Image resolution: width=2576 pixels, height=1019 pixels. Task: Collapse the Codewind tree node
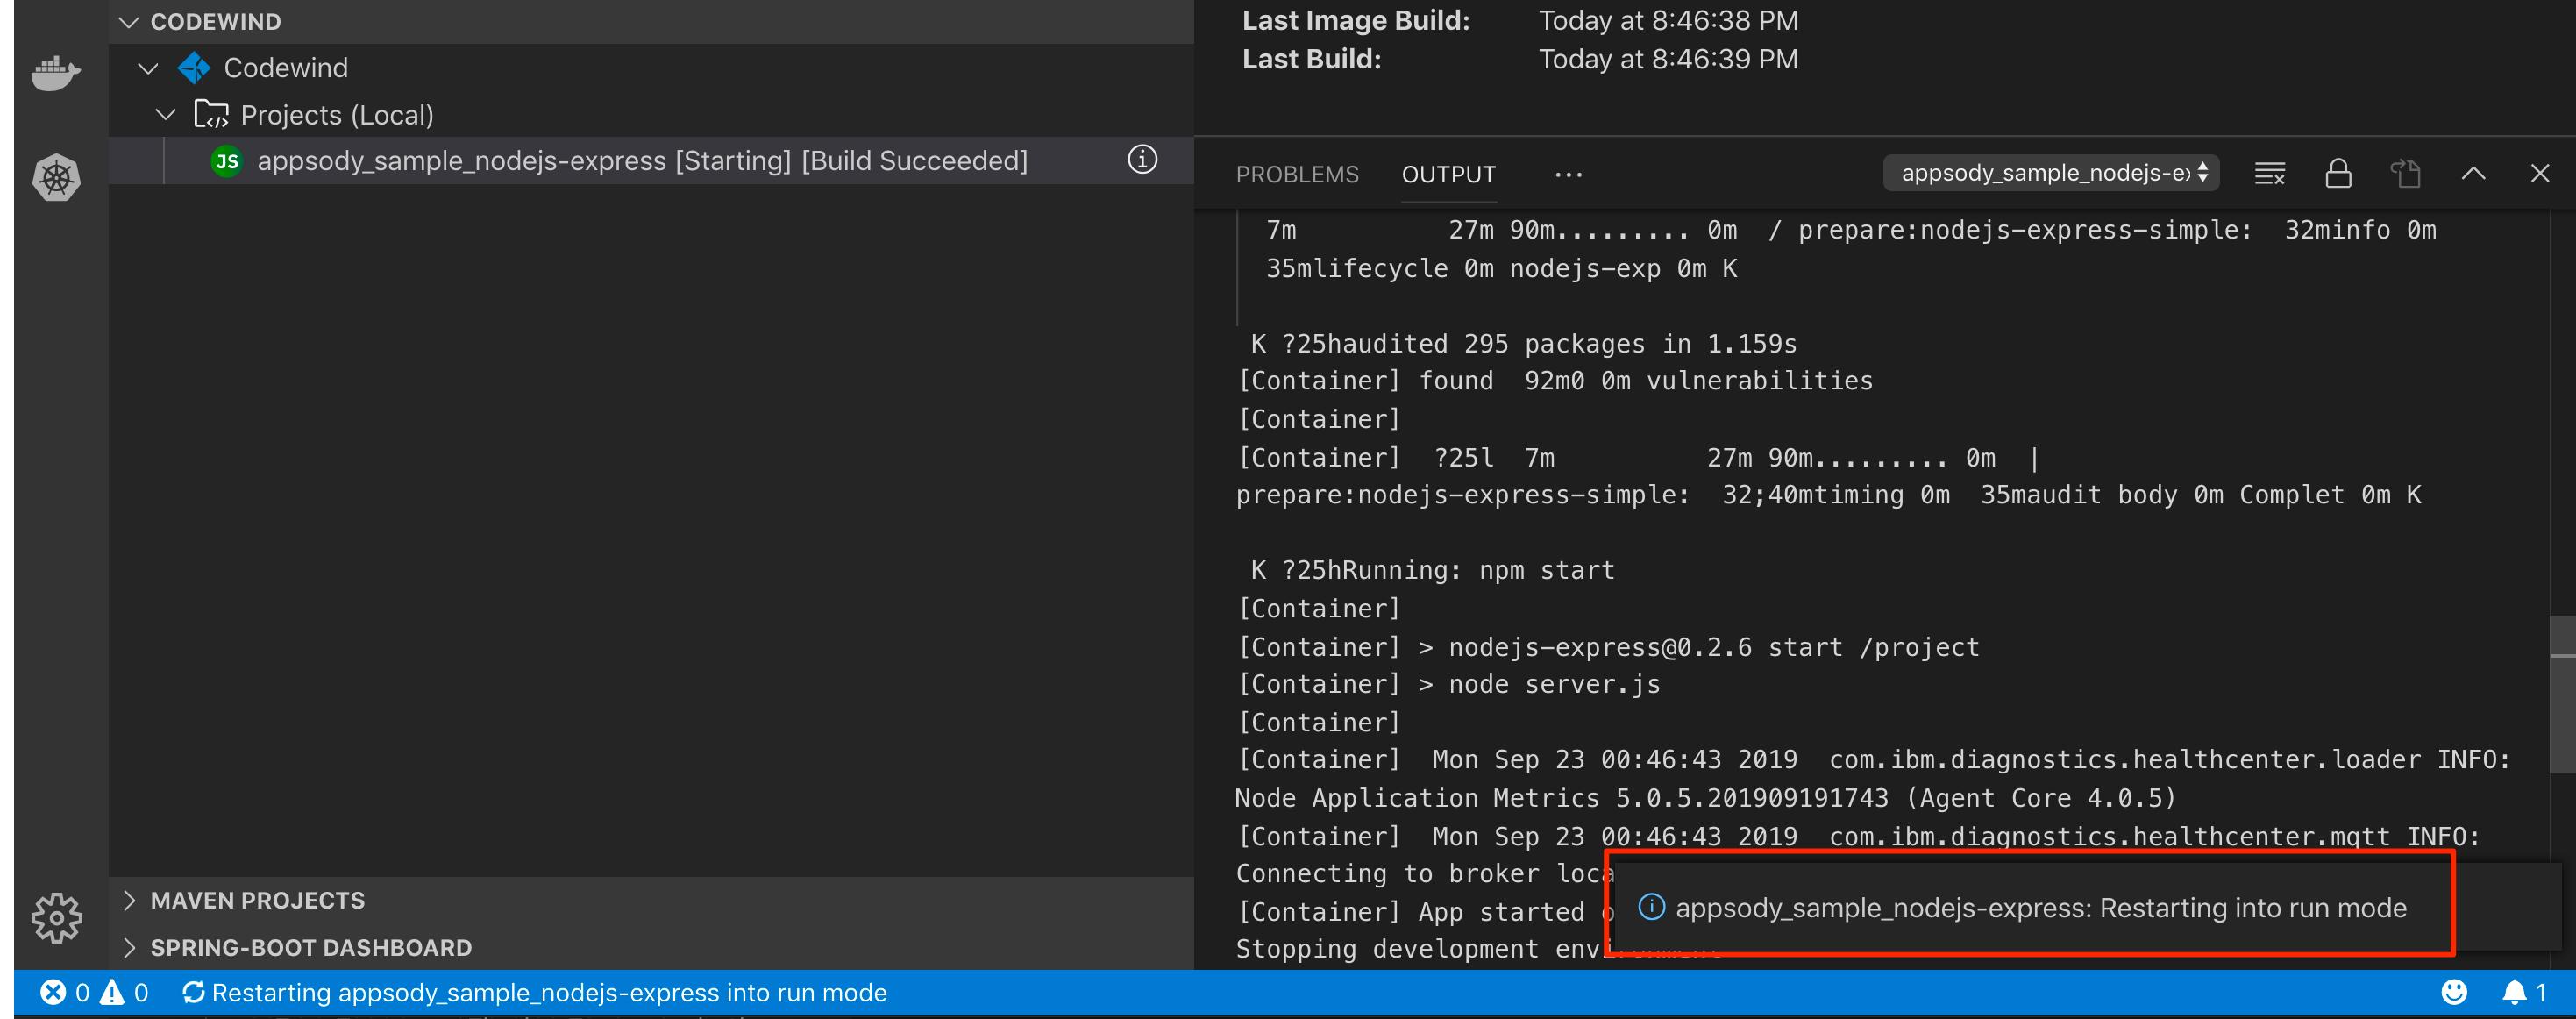pyautogui.click(x=148, y=68)
